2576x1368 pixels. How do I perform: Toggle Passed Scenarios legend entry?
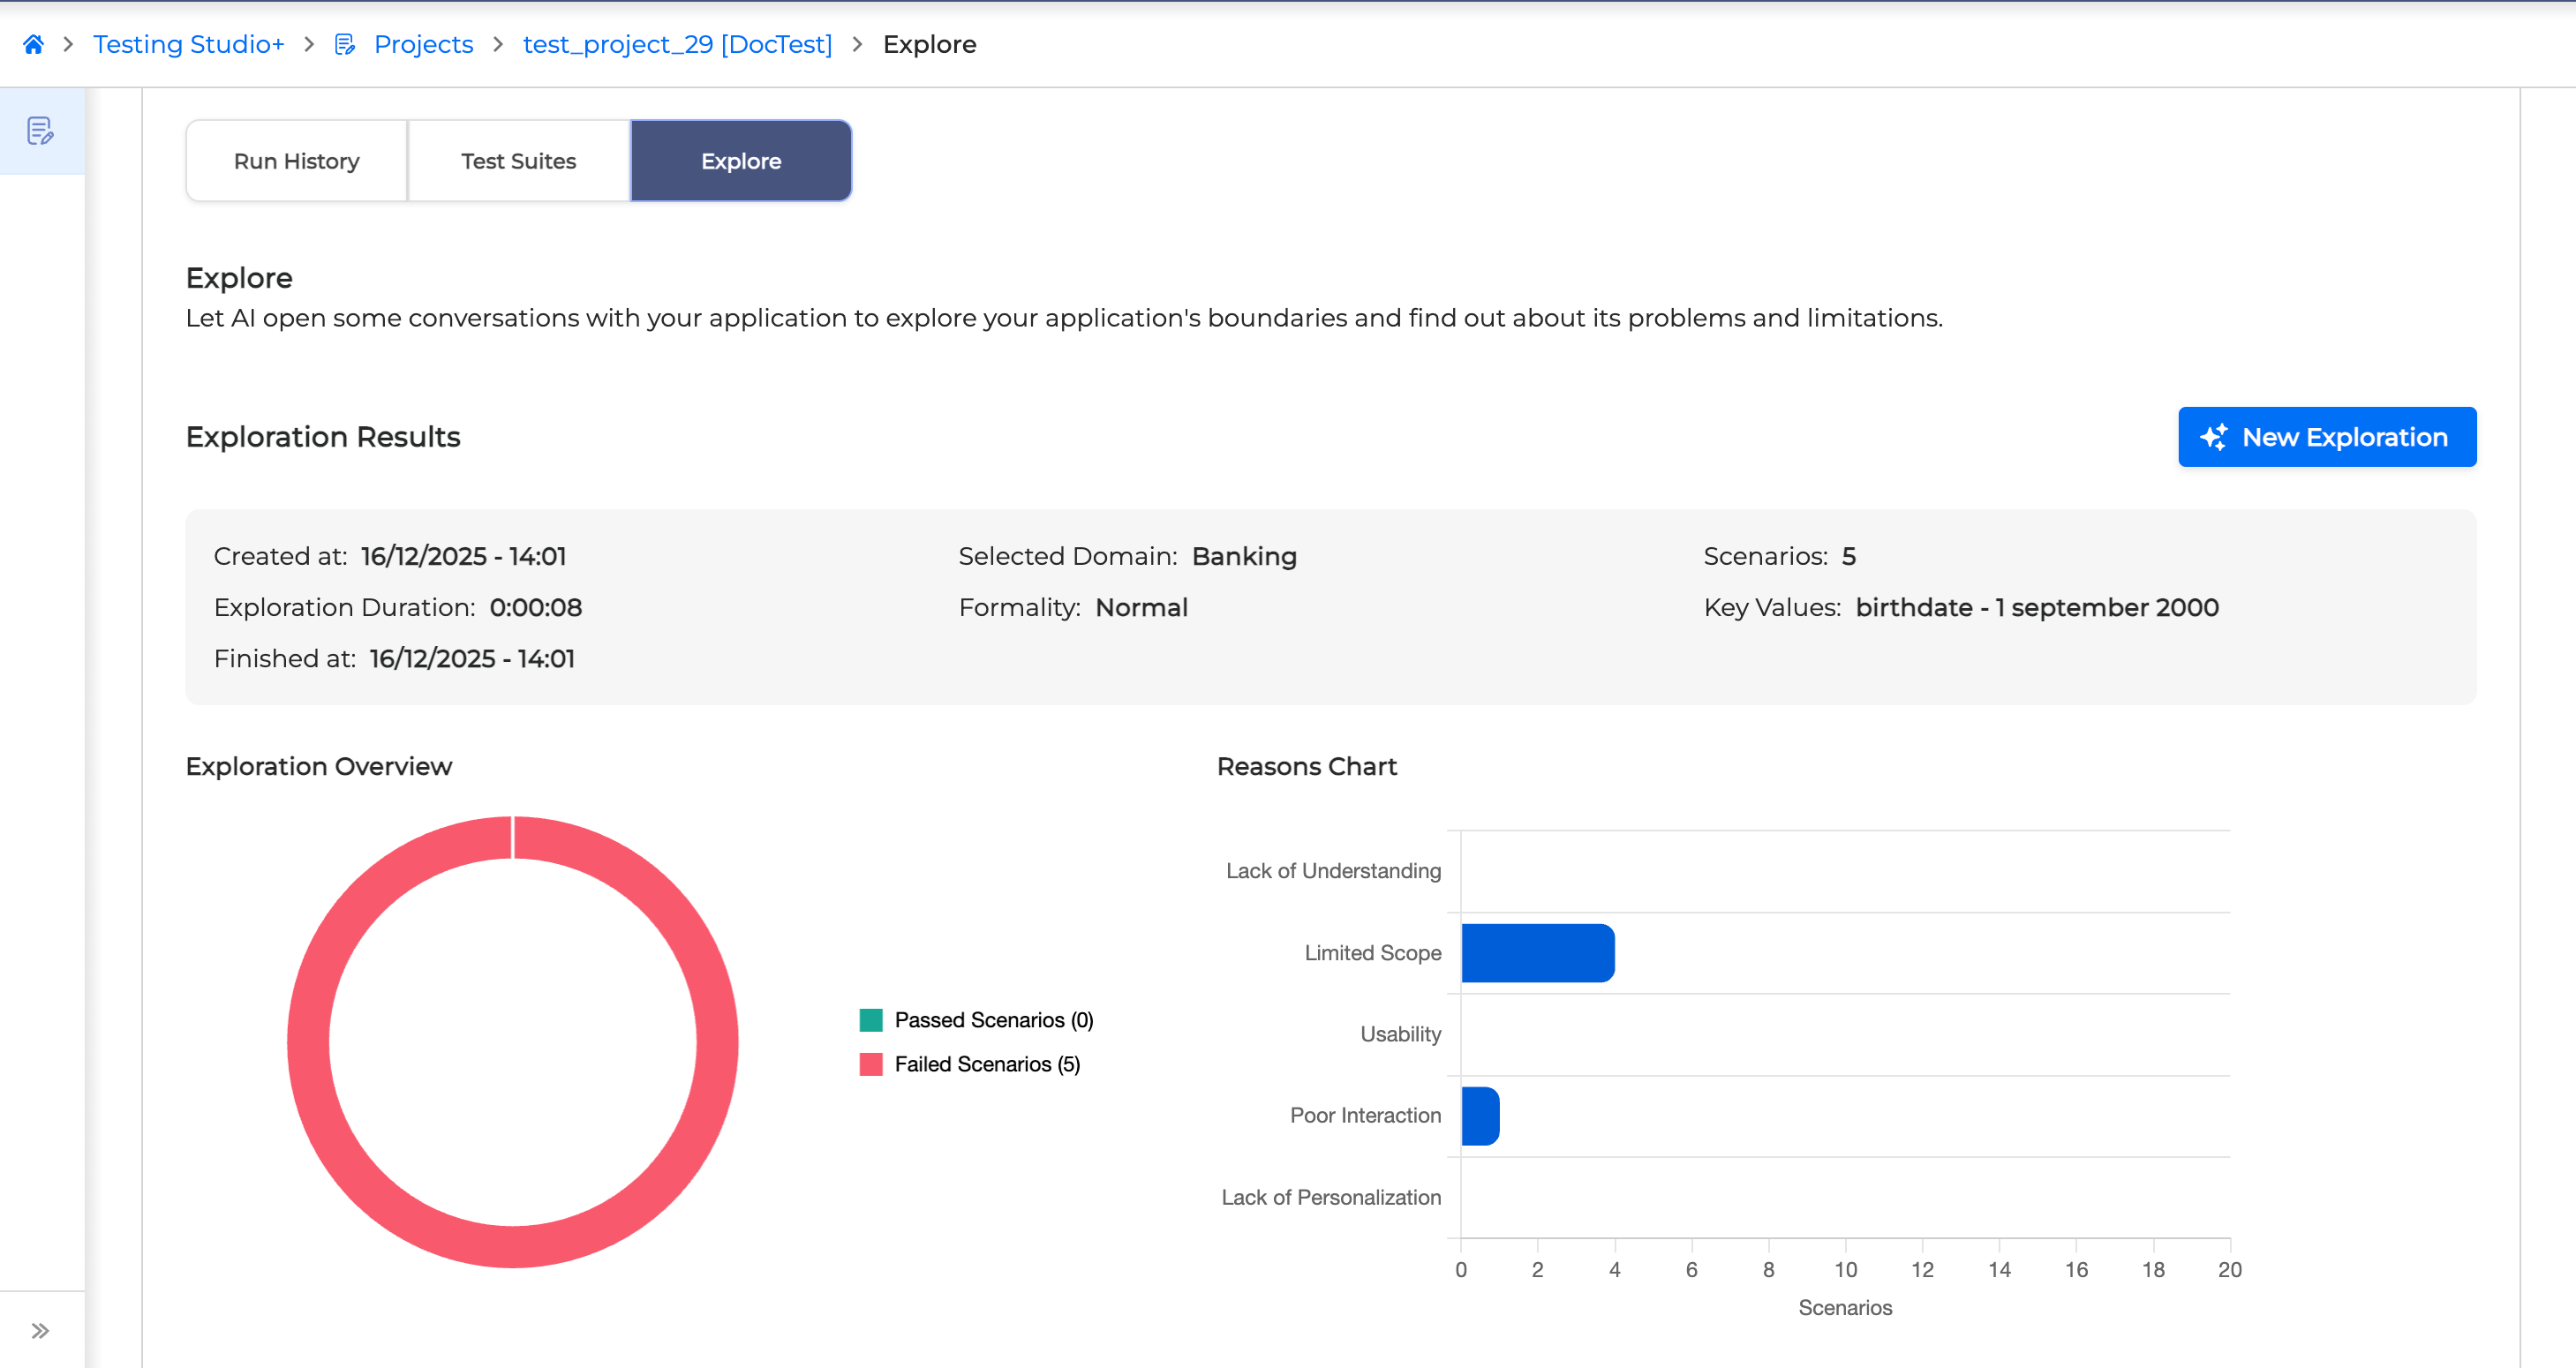(x=993, y=1020)
